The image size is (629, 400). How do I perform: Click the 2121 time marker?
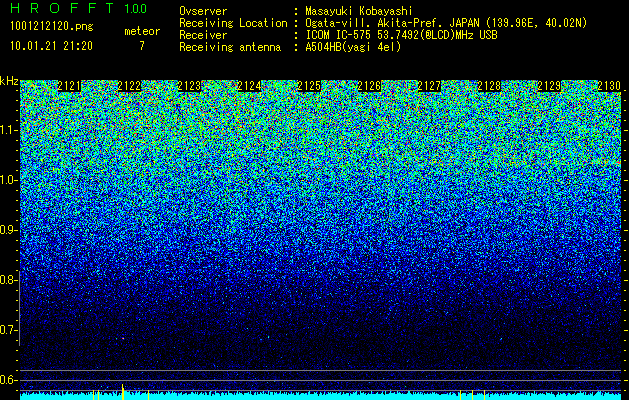(x=69, y=86)
